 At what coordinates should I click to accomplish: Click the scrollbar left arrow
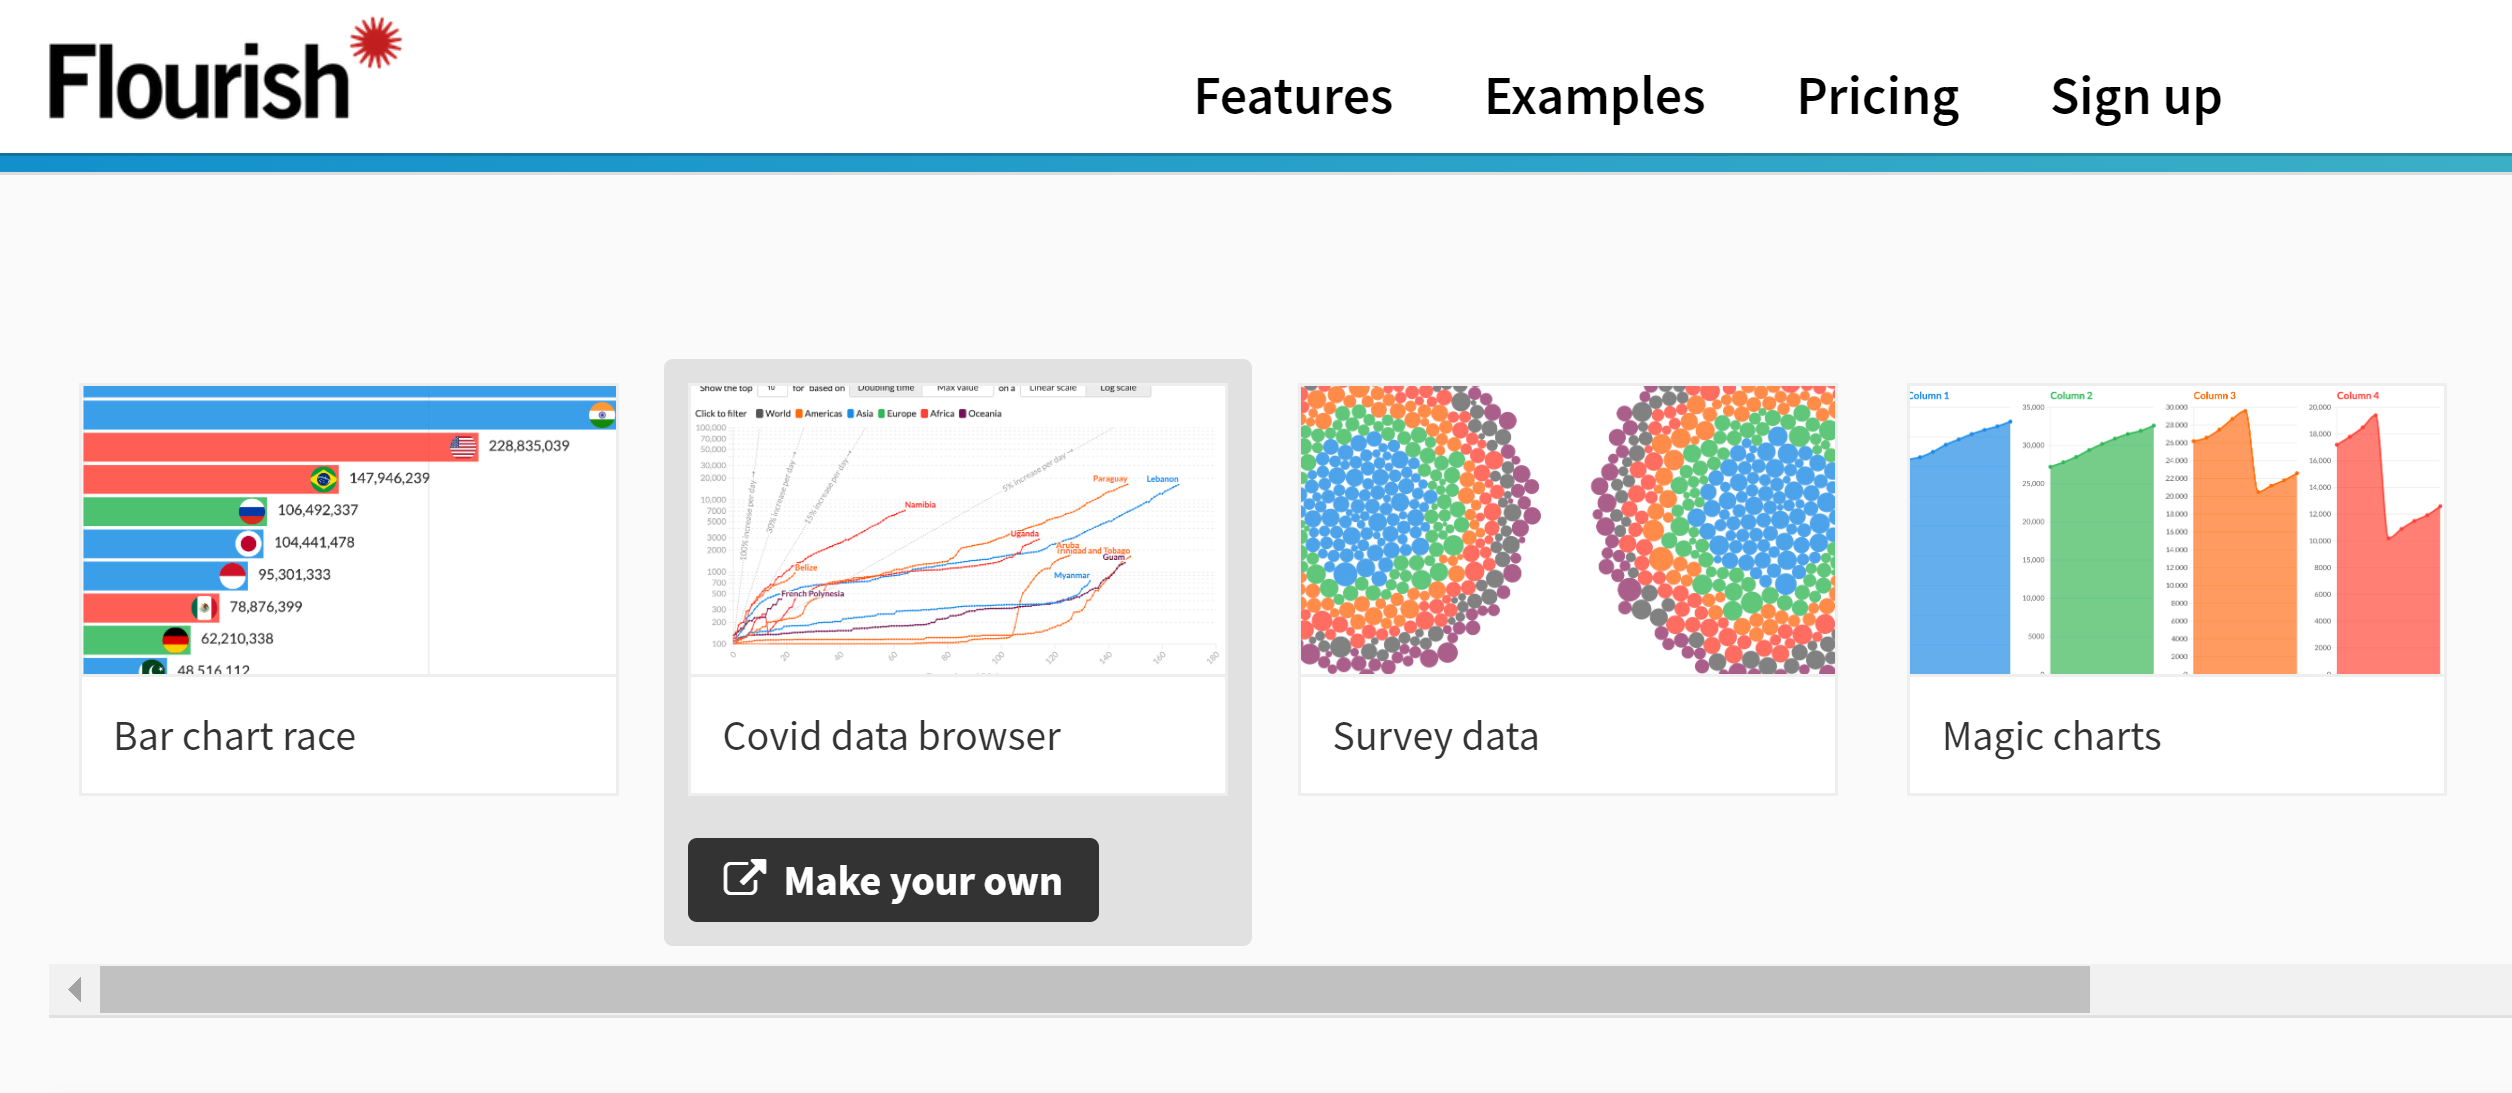75,989
